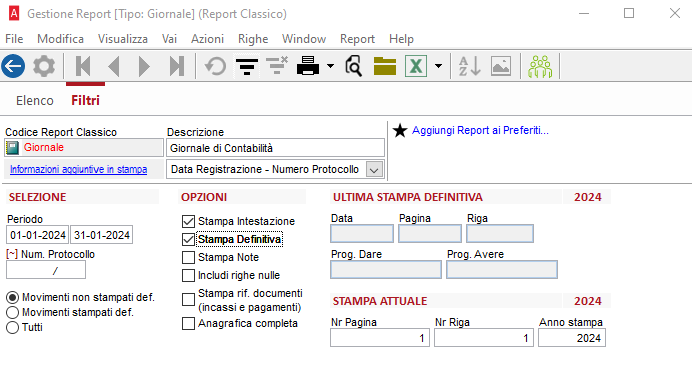Click the Ultima Stampa Riga field
Screen dimensions: 692x366
click(x=500, y=234)
